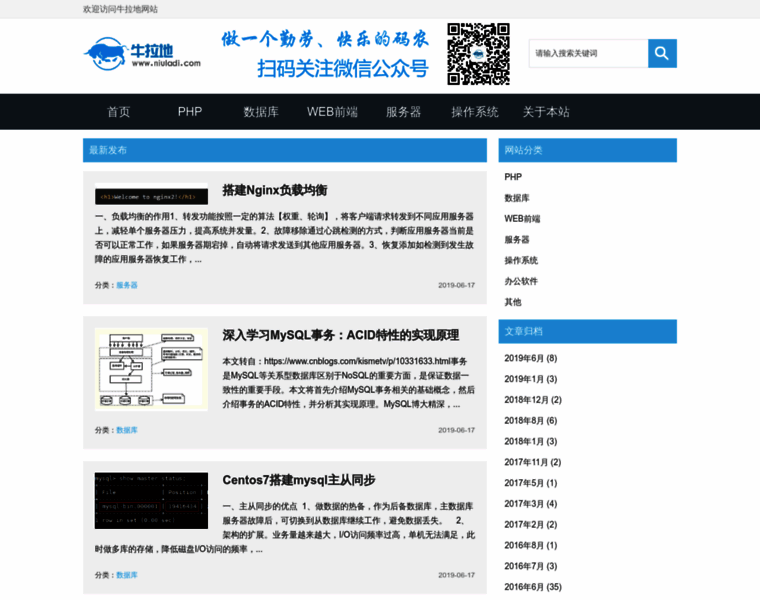
Task: Open the nginx welcome thumbnail image
Action: [x=151, y=194]
